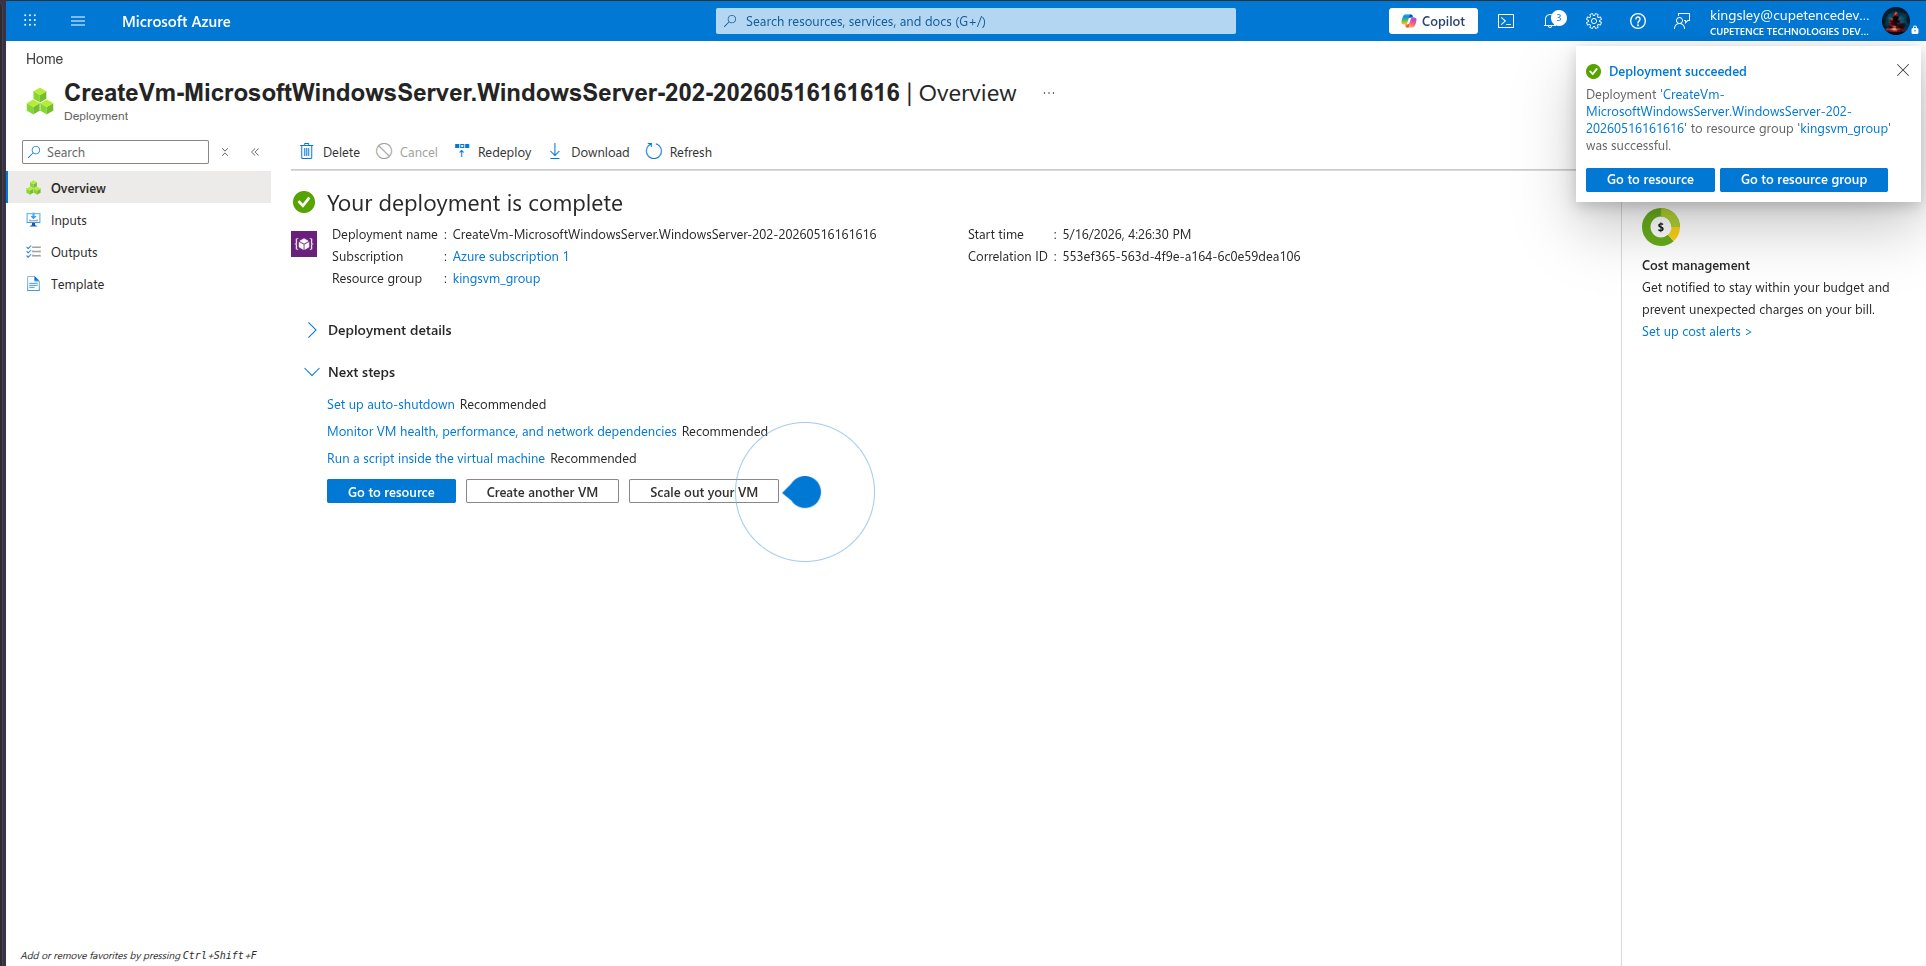
Task: Go to Home breadcrumb
Action: (44, 59)
